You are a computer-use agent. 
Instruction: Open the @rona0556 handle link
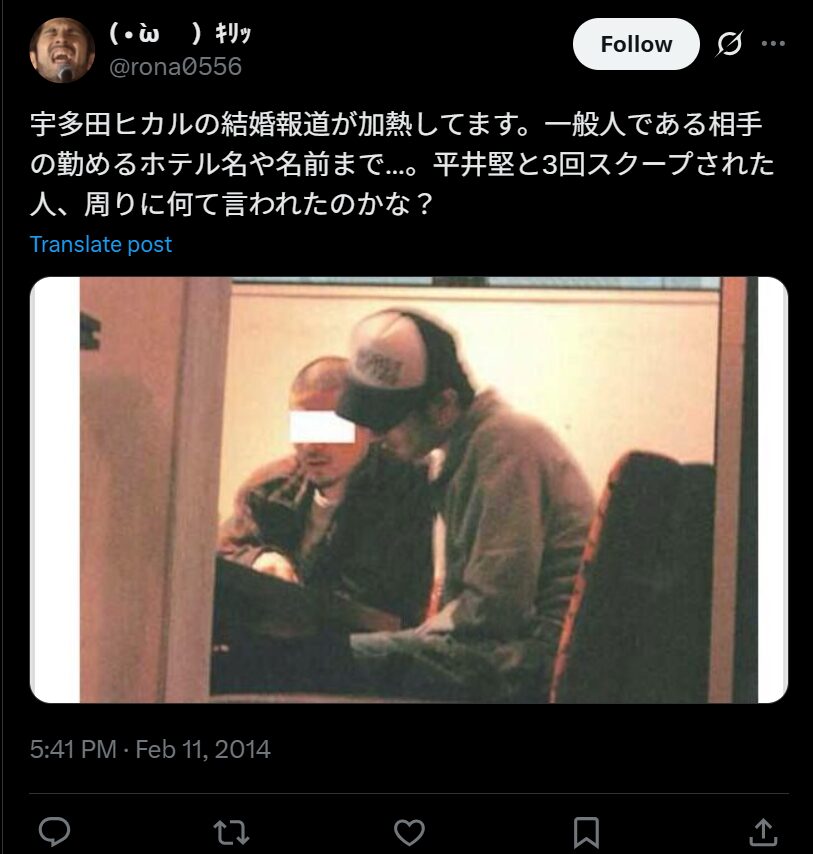pos(175,67)
